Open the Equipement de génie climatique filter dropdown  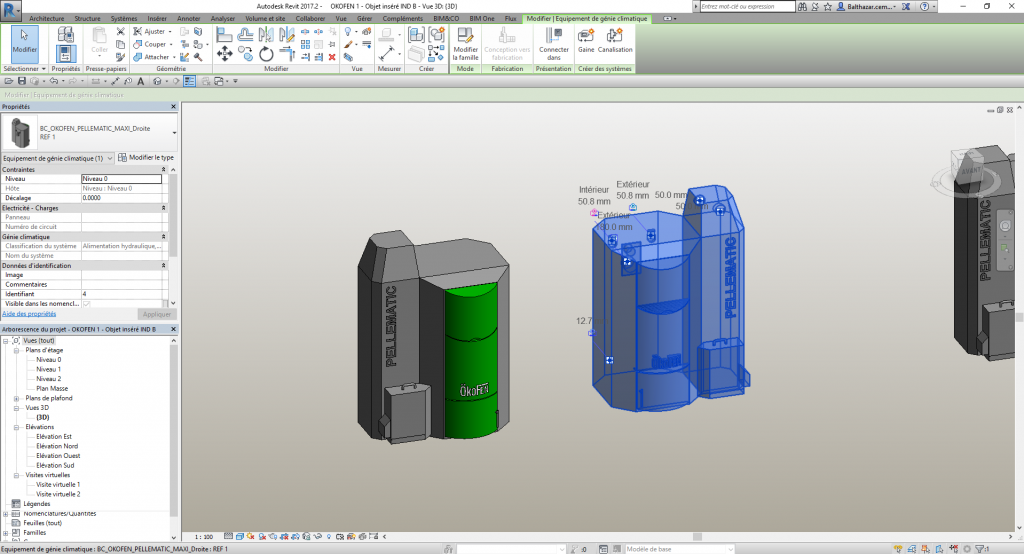109,158
